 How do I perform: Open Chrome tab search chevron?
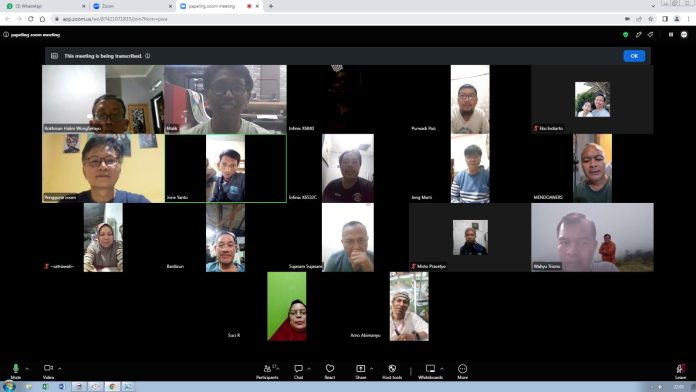click(652, 6)
